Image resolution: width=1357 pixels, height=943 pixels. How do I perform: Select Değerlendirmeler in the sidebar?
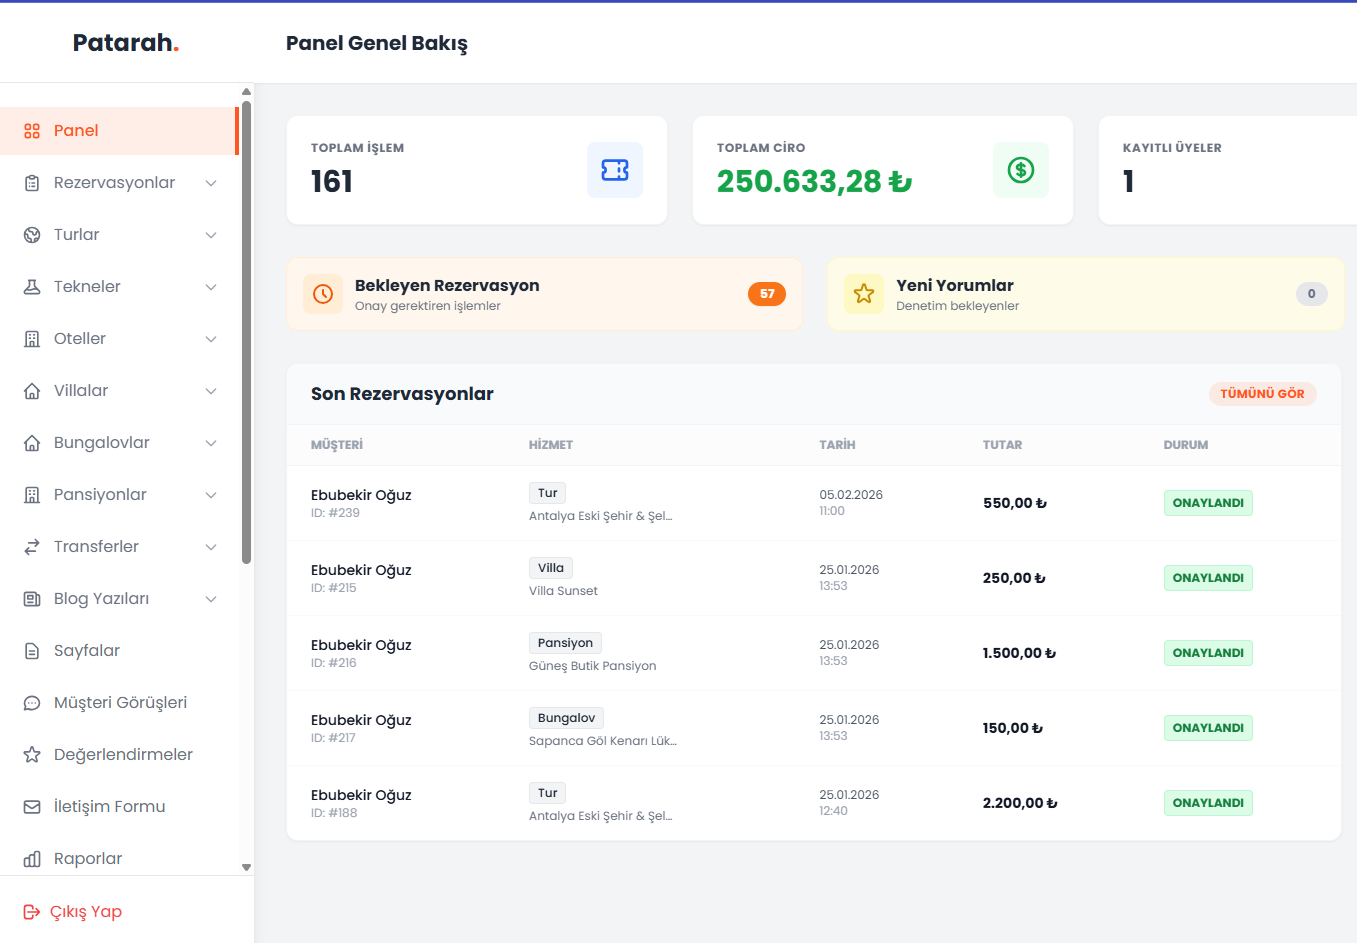click(123, 755)
